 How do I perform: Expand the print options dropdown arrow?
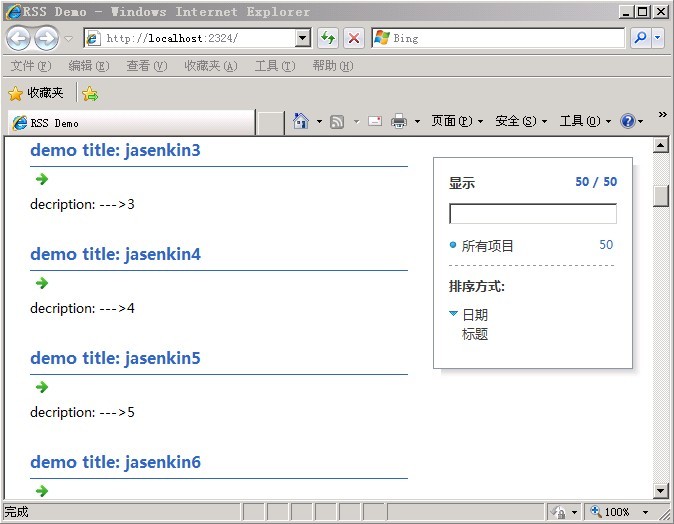tap(417, 122)
